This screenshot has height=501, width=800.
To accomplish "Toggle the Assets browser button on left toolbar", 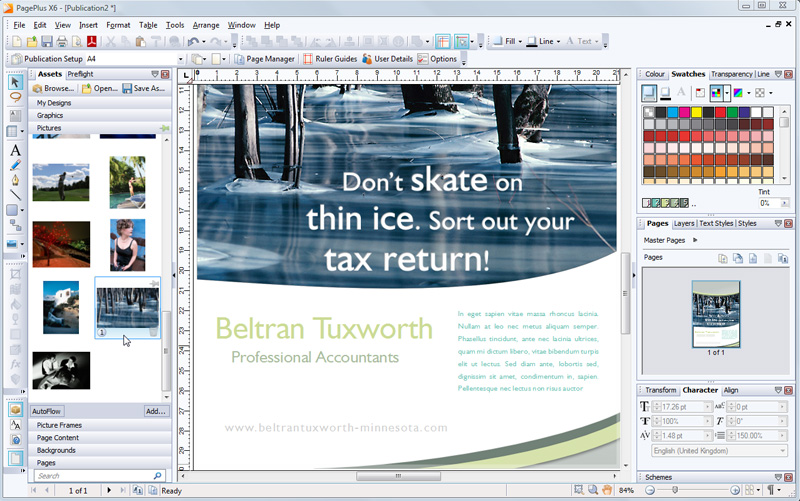I will [x=15, y=410].
